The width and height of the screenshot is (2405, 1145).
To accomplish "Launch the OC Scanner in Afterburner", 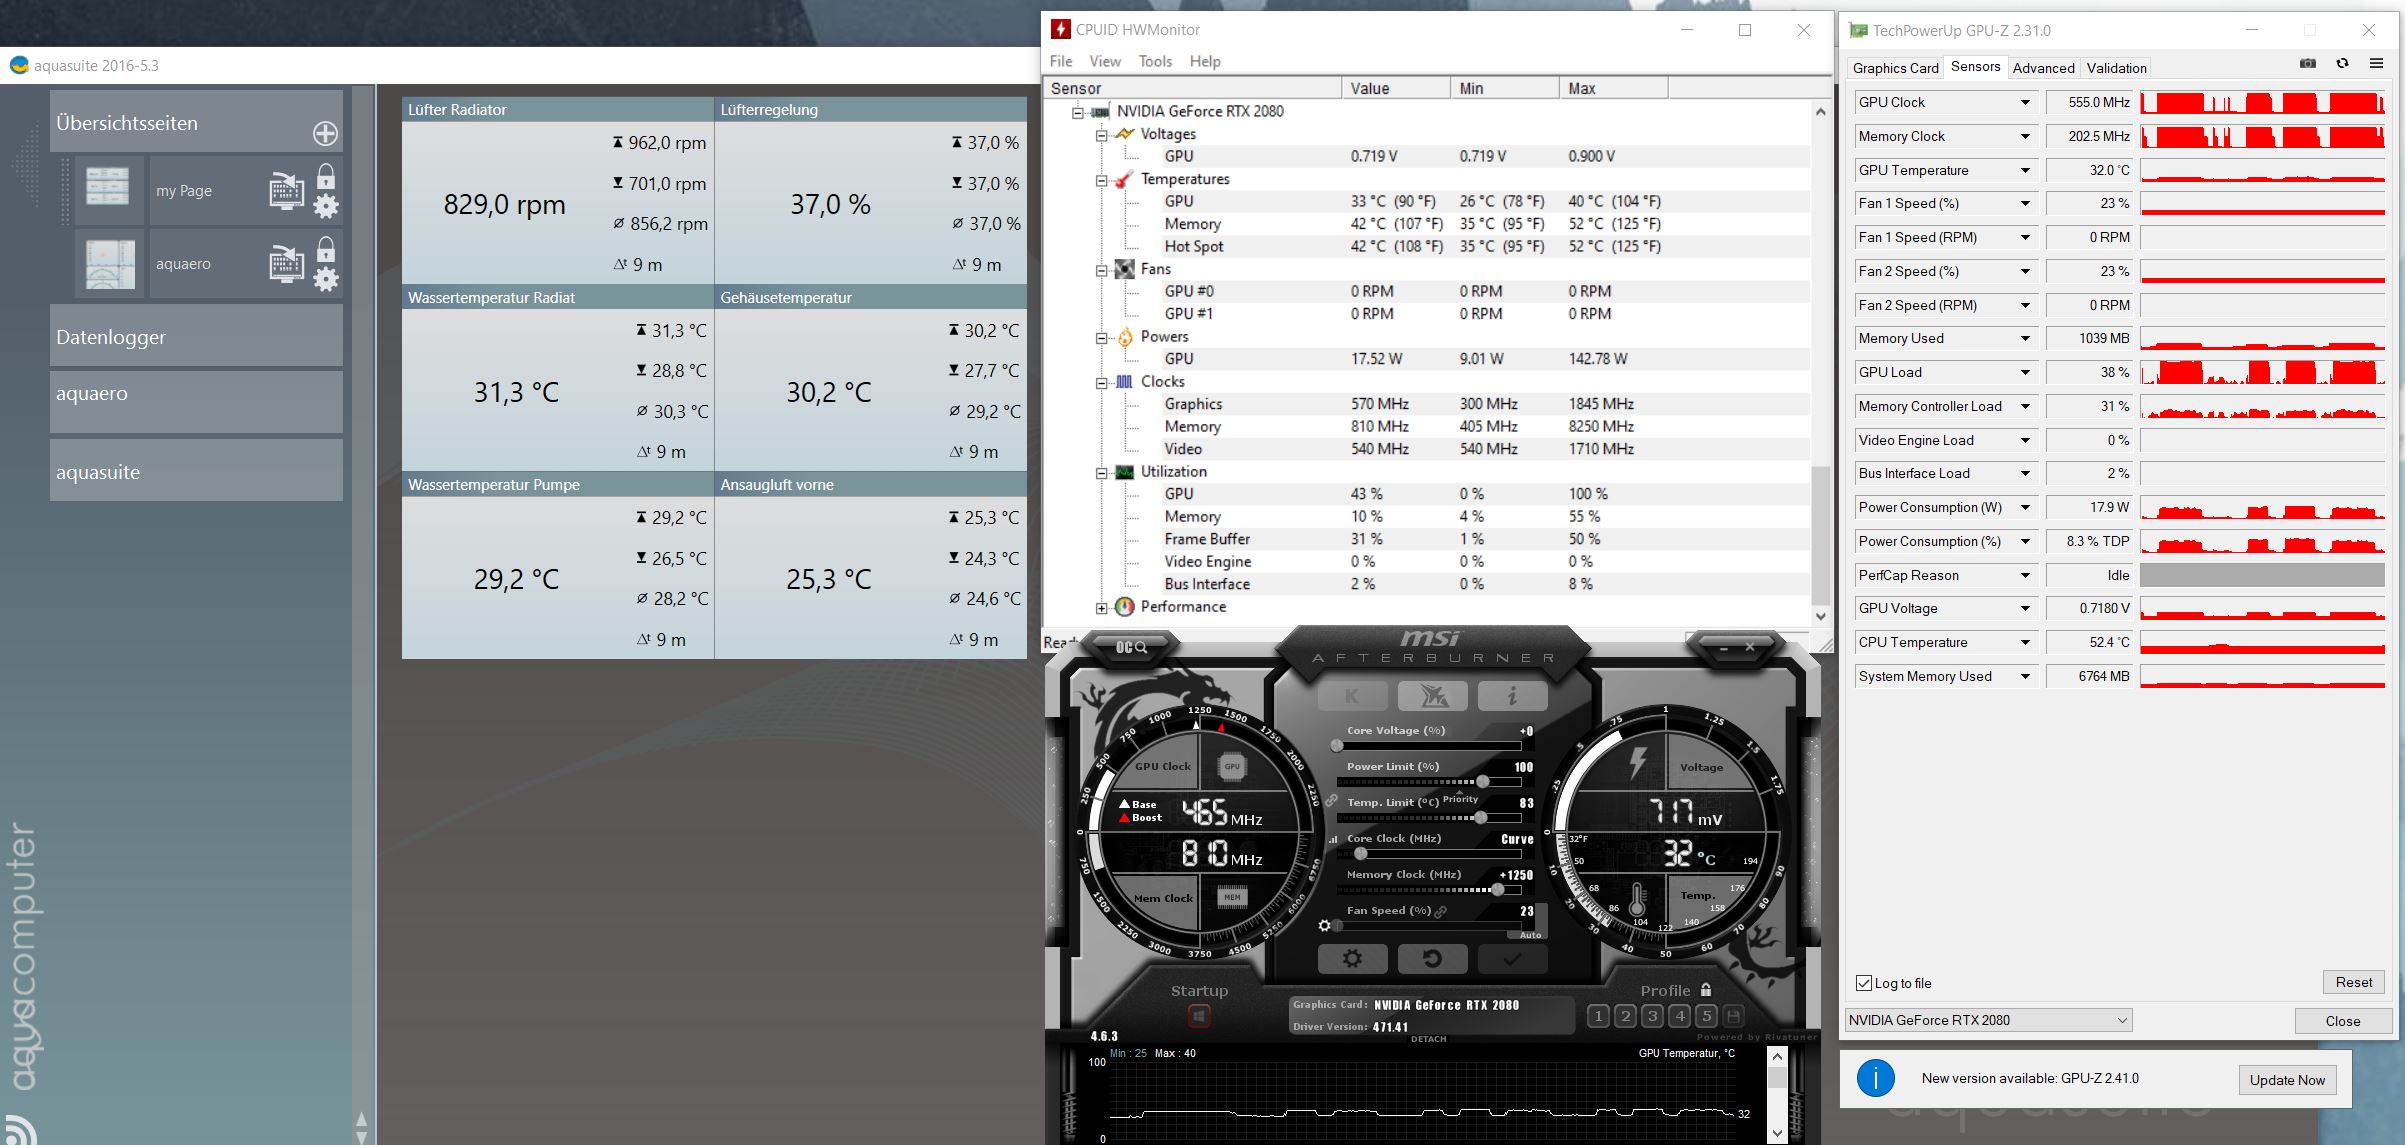I will tap(1131, 647).
